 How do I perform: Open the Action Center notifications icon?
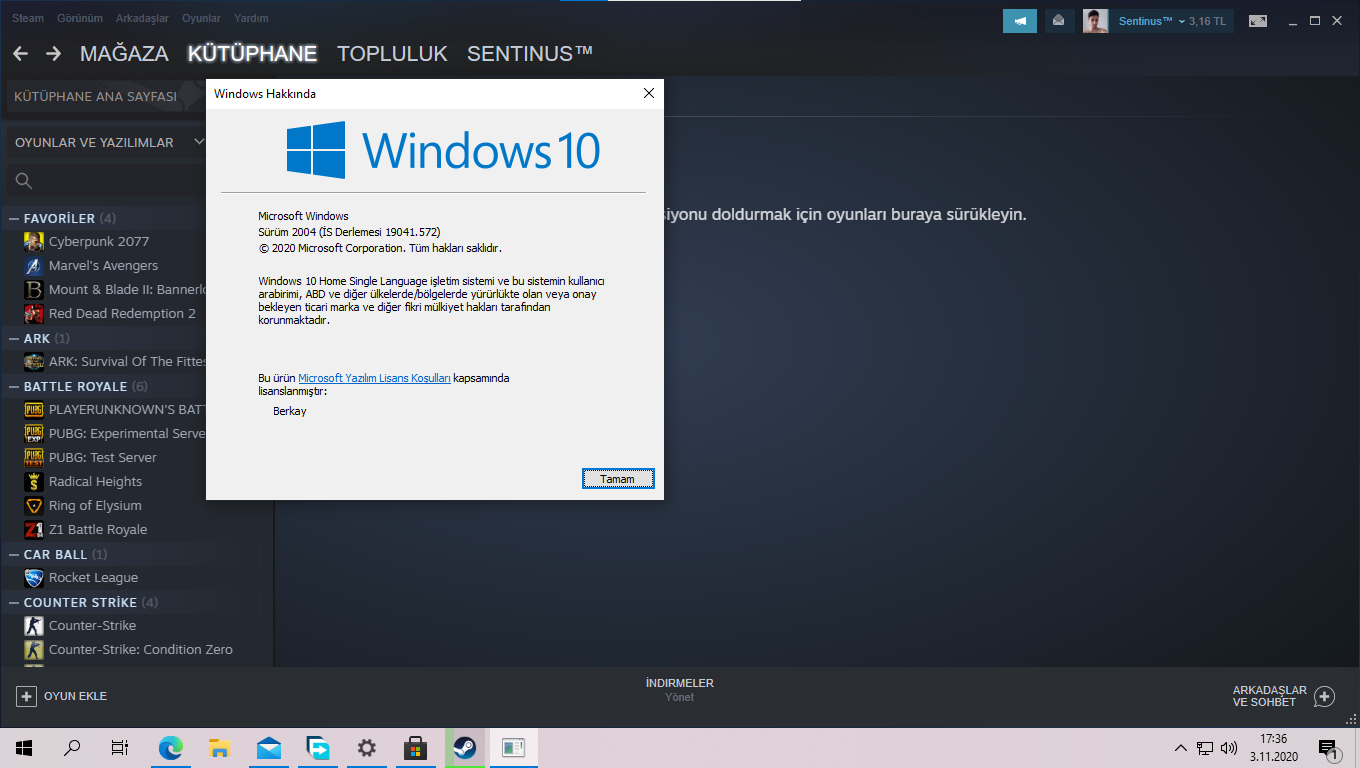tap(1329, 748)
